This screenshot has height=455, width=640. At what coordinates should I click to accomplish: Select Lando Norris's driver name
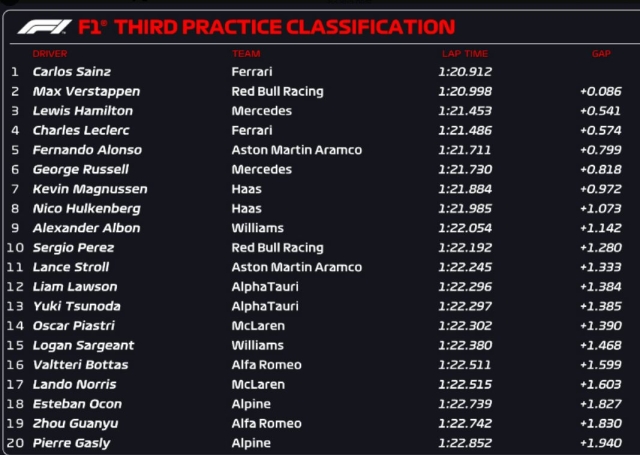tap(75, 385)
